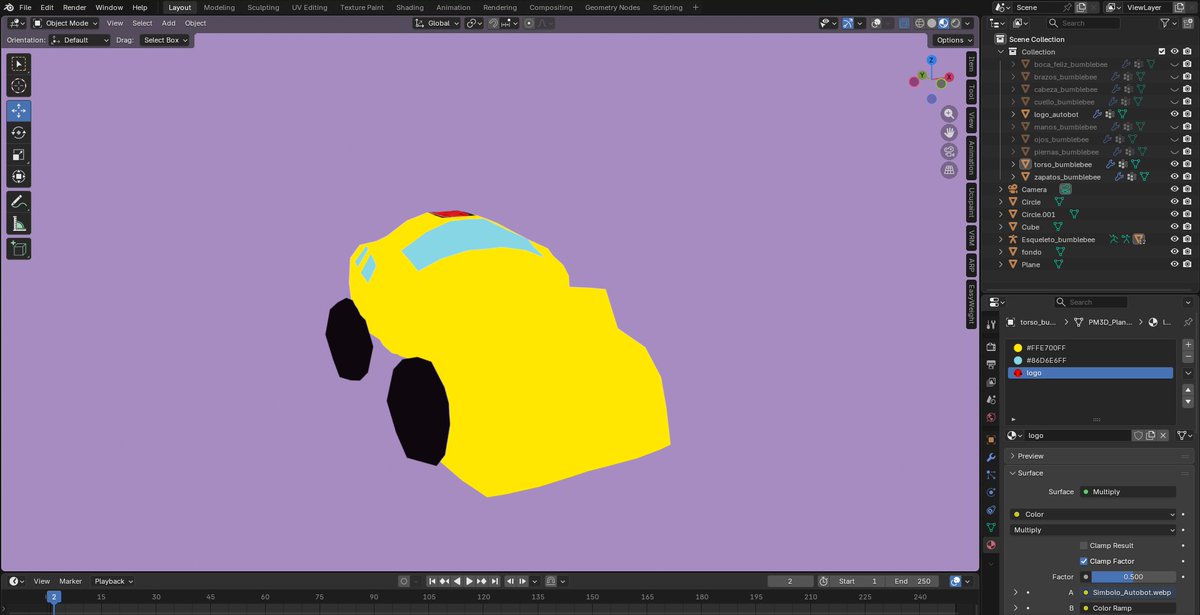Open the Drag Select Box dropdown
The width and height of the screenshot is (1200, 615).
click(164, 40)
